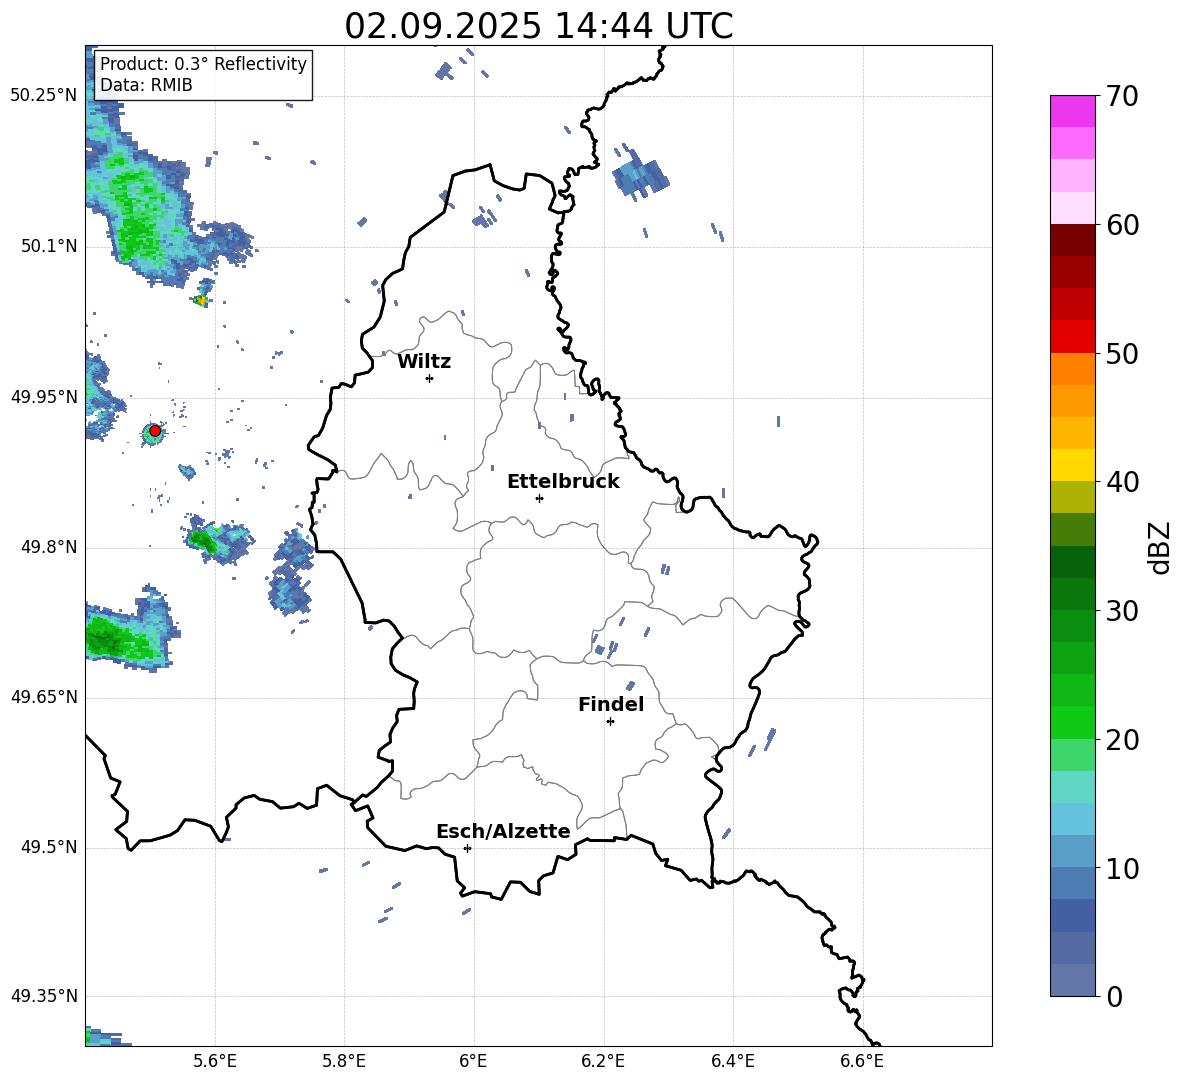
Task: Click the 50 tick on colorbar
Action: coord(1122,353)
